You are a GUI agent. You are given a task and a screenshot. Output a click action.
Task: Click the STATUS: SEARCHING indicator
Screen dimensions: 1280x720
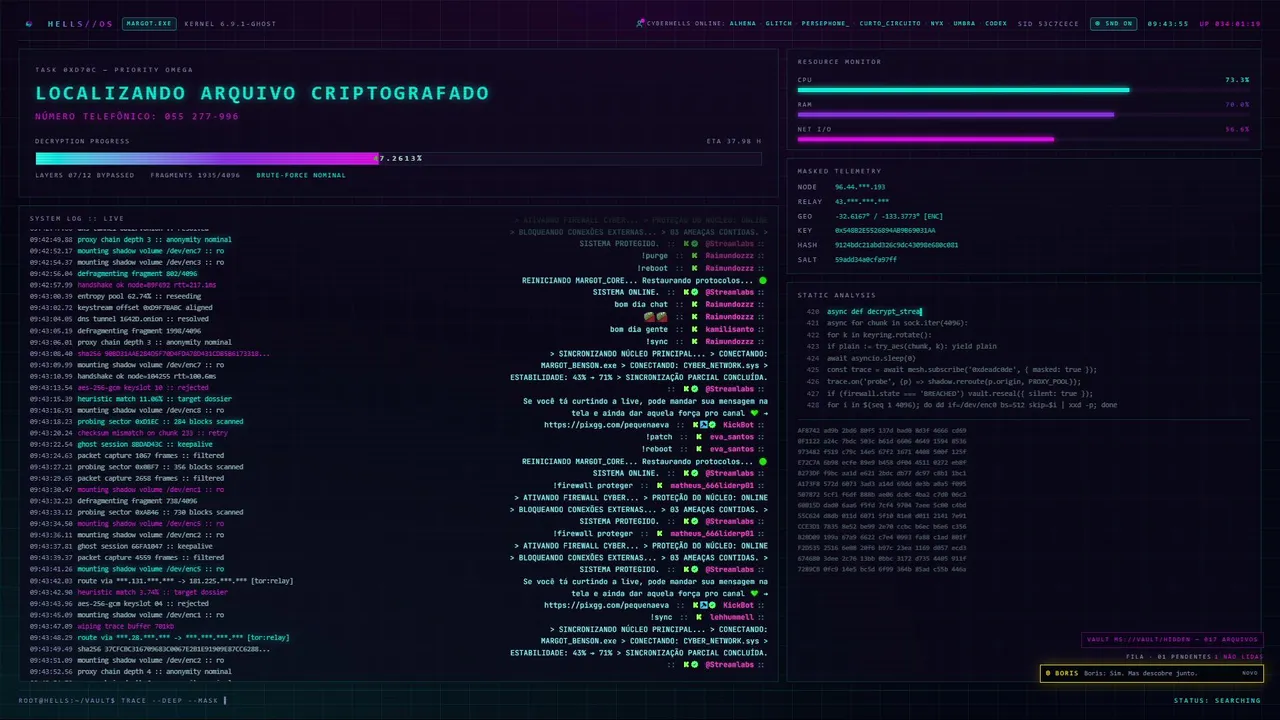[1217, 700]
